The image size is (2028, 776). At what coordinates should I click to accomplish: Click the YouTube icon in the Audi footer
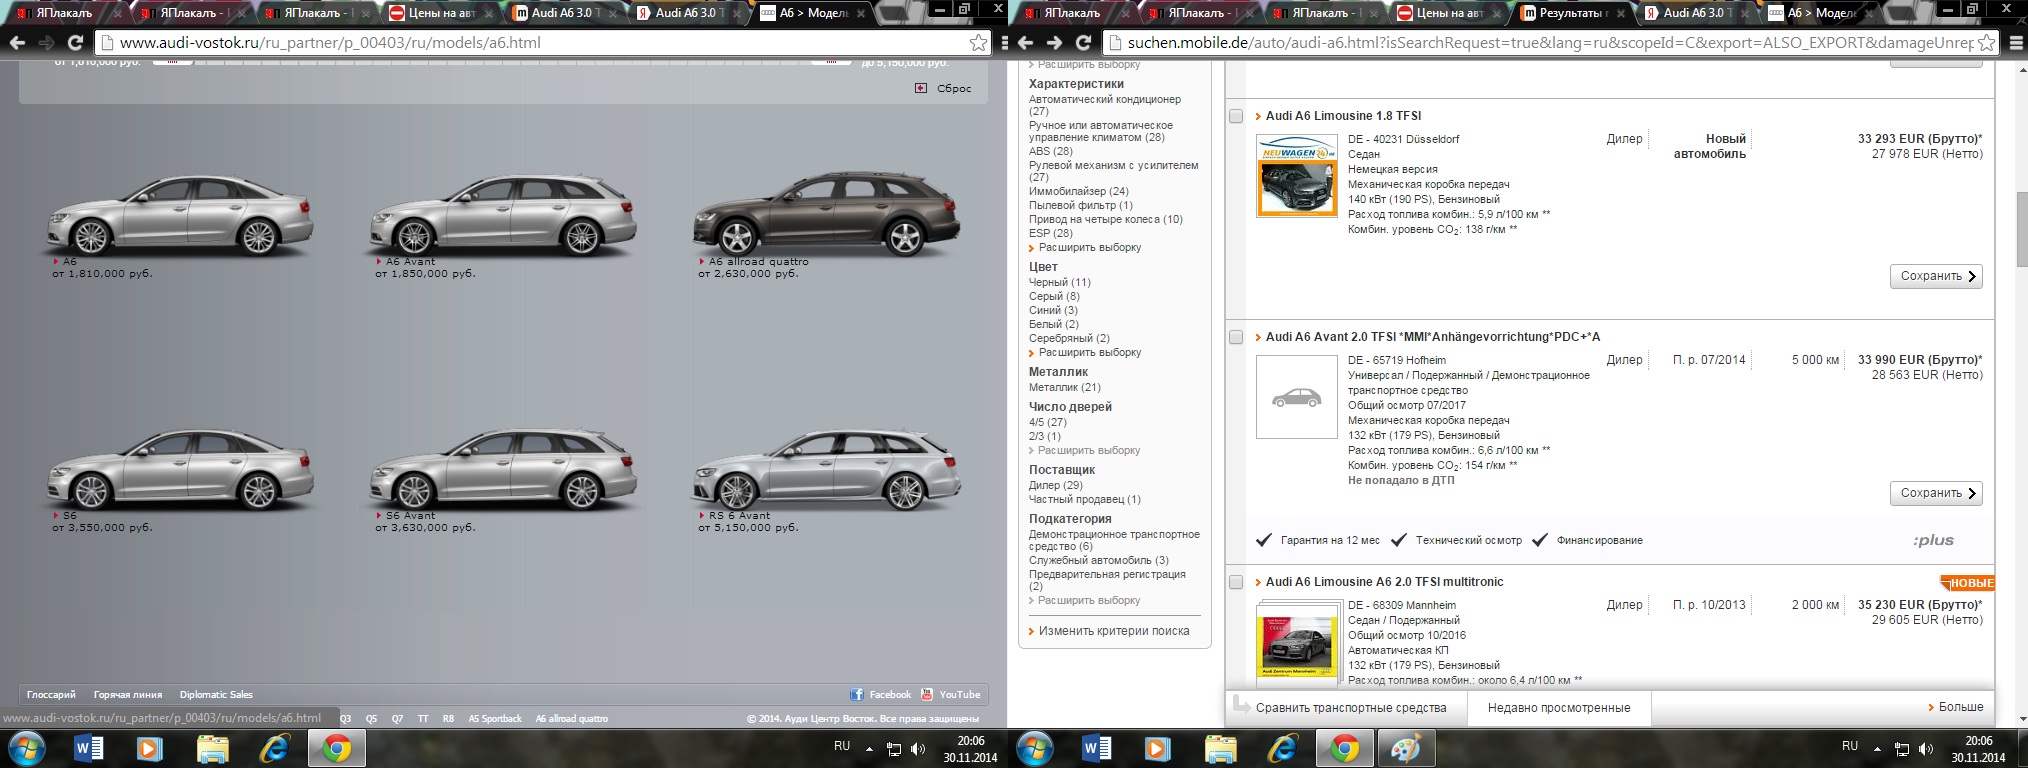tap(927, 694)
